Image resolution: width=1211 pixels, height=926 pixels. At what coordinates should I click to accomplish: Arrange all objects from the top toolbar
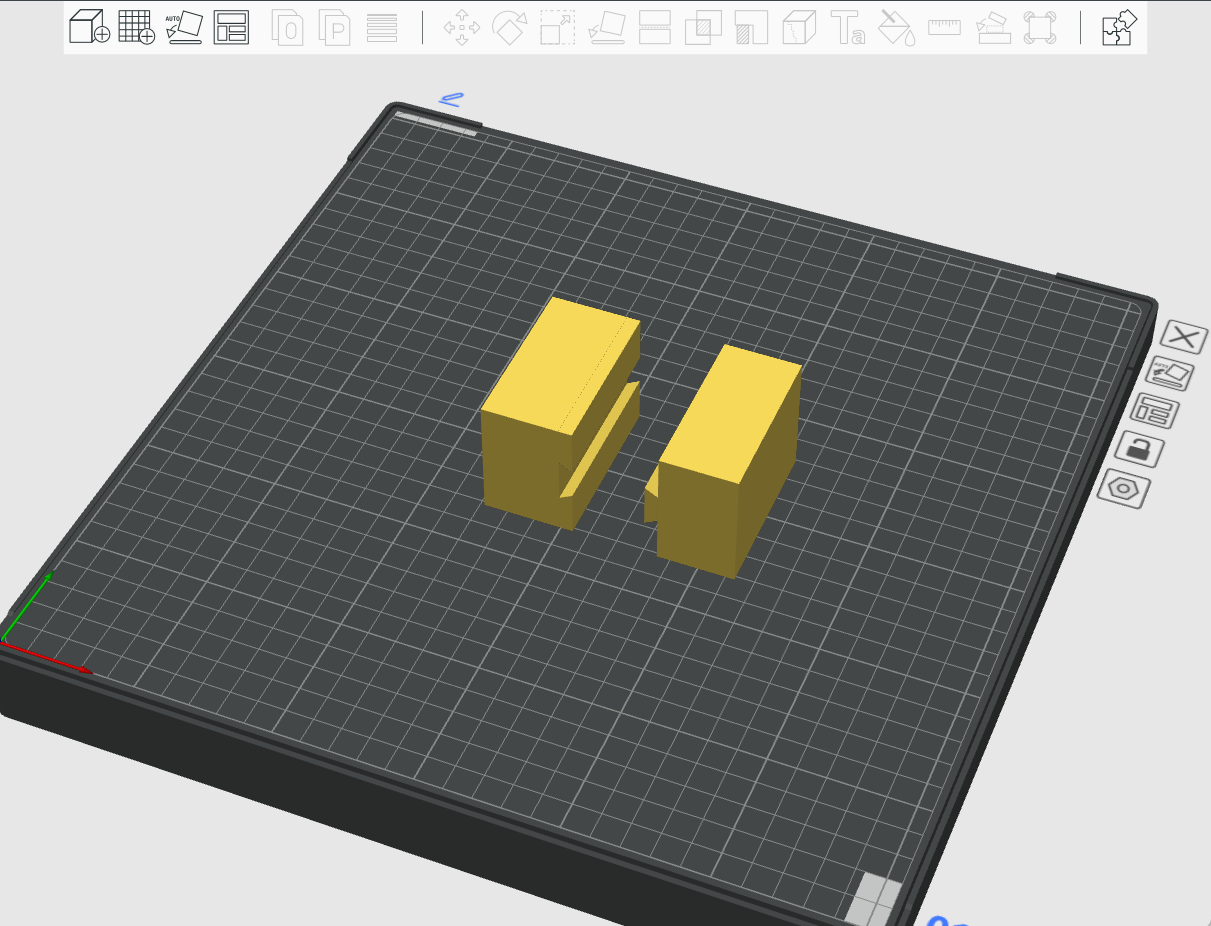click(231, 27)
